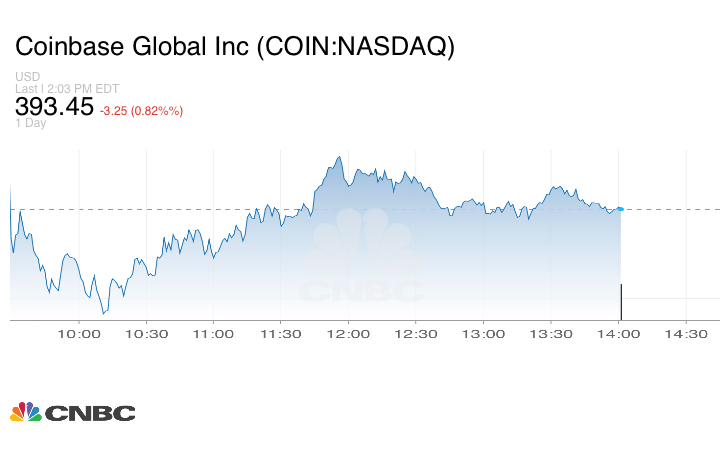This screenshot has height=450, width=720.
Task: Click the faded CNBC peacock watermark in the chart
Action: pyautogui.click(x=362, y=260)
